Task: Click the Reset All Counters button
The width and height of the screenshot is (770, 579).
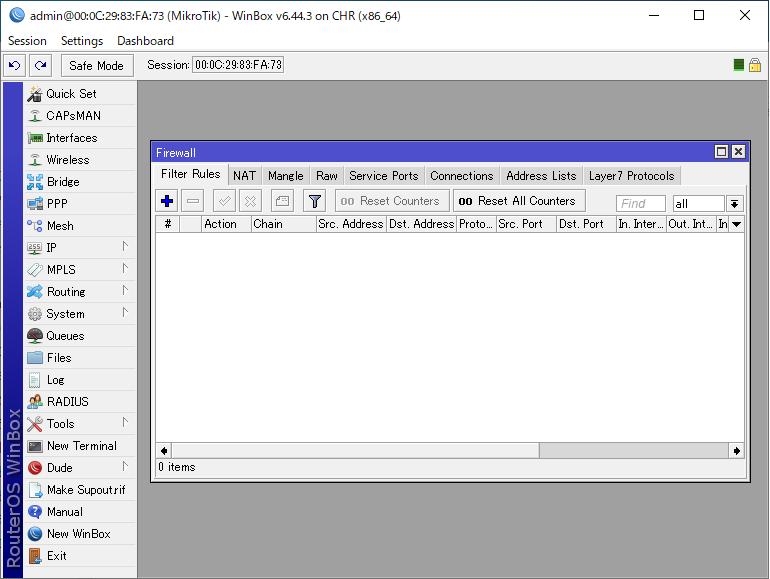Action: tap(519, 201)
